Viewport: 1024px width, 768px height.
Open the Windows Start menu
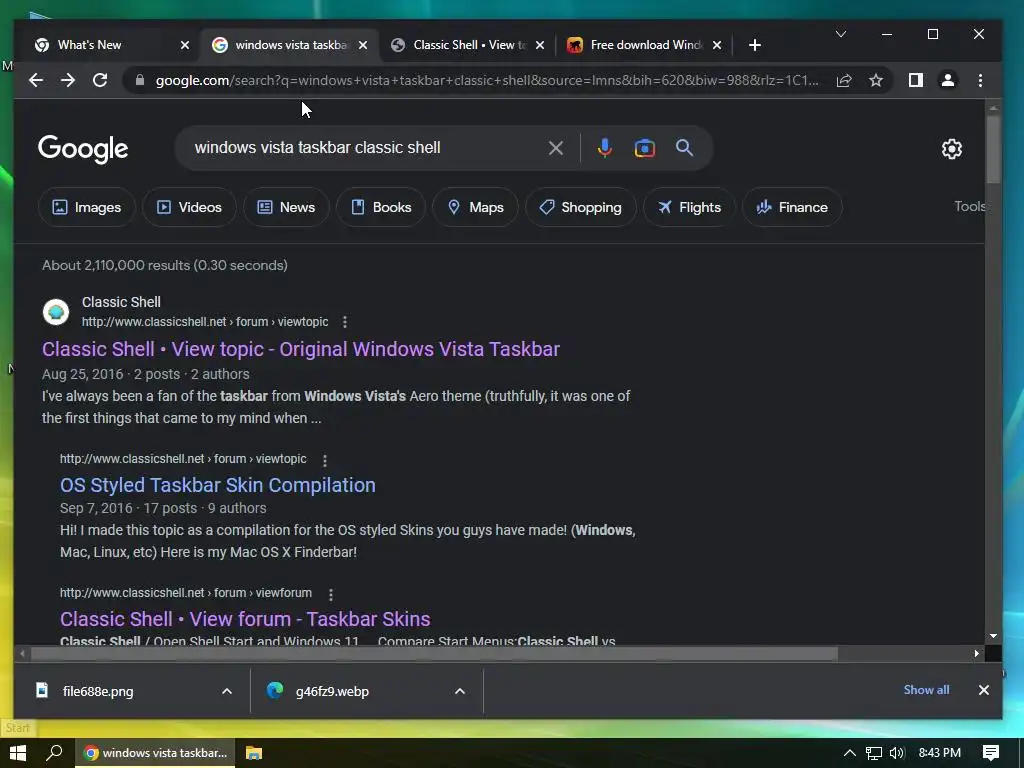[x=18, y=753]
